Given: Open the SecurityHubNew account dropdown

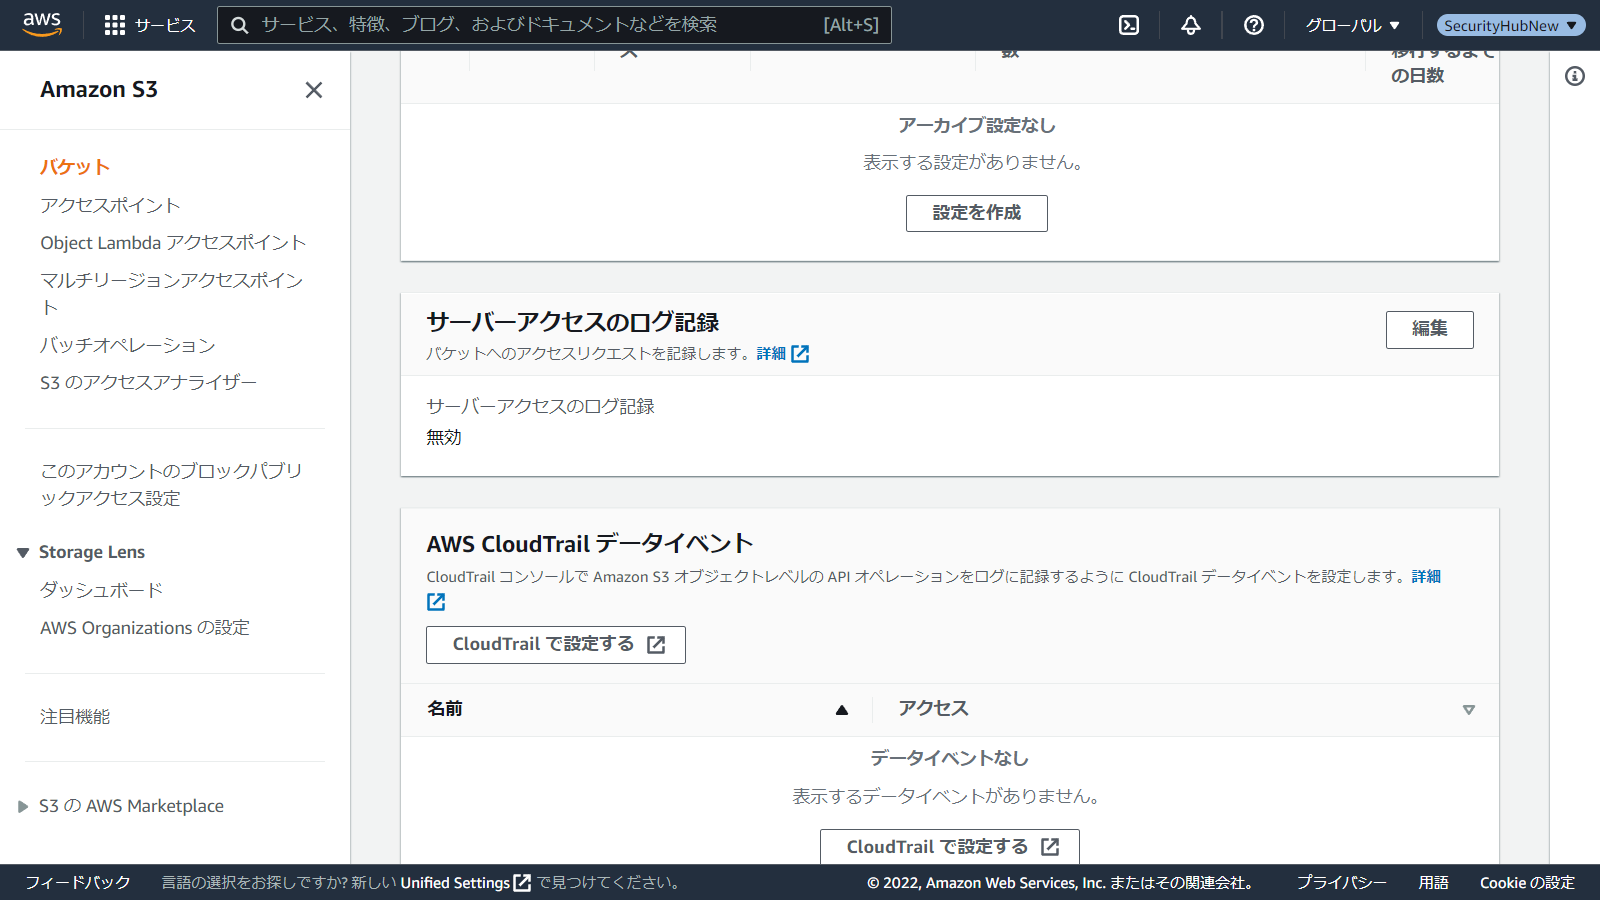Looking at the screenshot, I should point(1510,25).
